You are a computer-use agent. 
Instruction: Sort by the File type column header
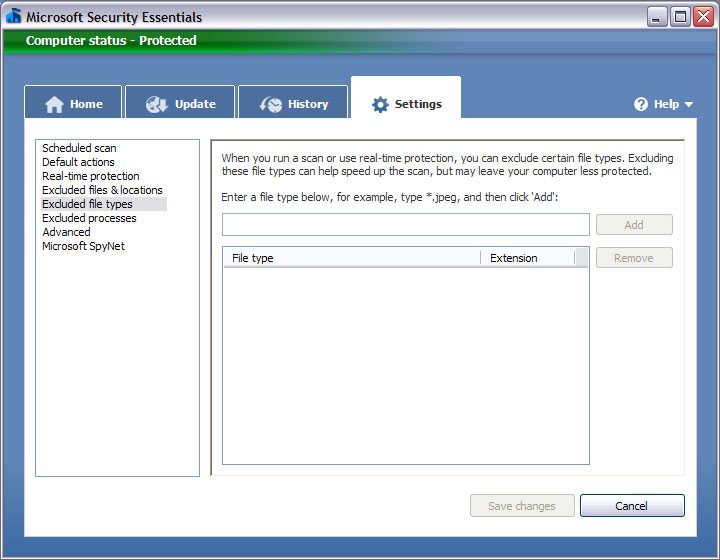pyautogui.click(x=352, y=258)
